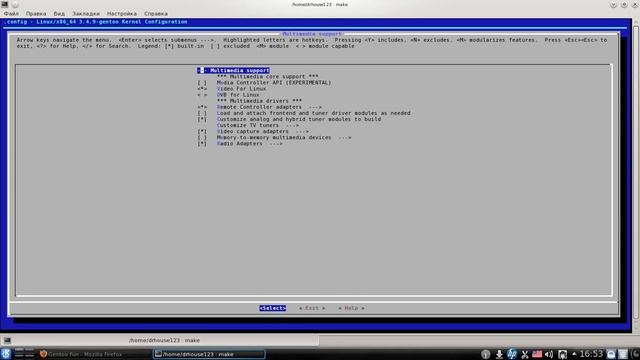Image resolution: width=640 pixels, height=360 pixels.
Task: Click the terminal tab icon at bottom left
Action: pos(7,340)
